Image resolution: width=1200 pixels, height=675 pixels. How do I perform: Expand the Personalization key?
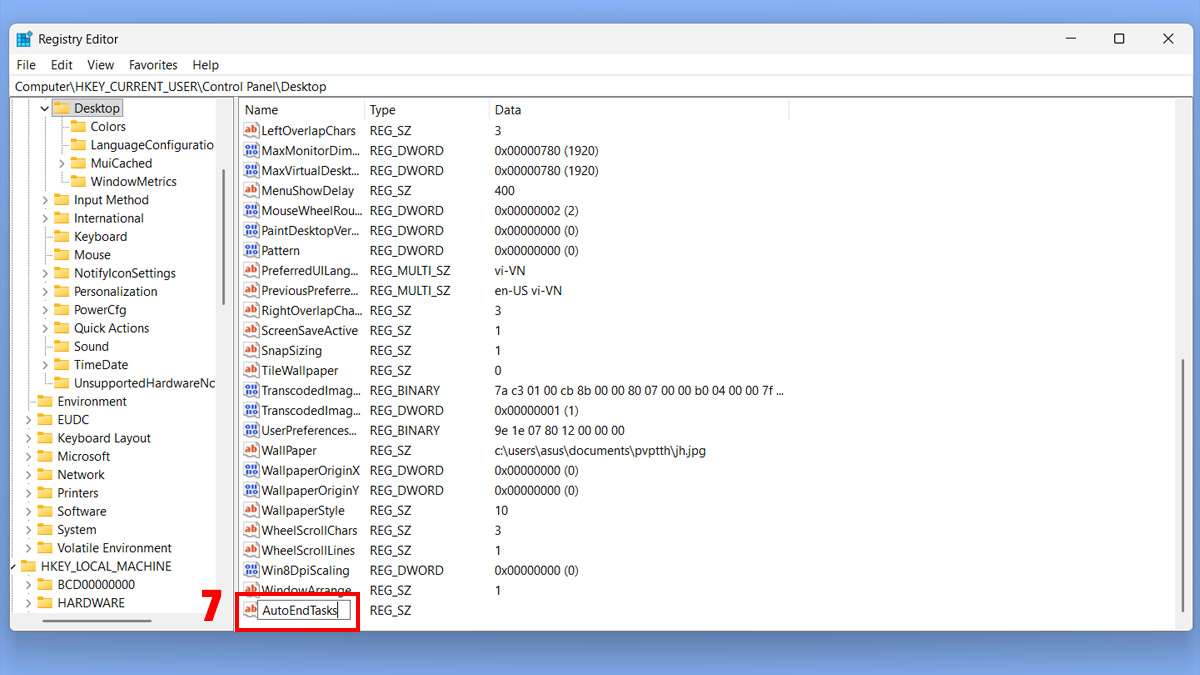(45, 292)
